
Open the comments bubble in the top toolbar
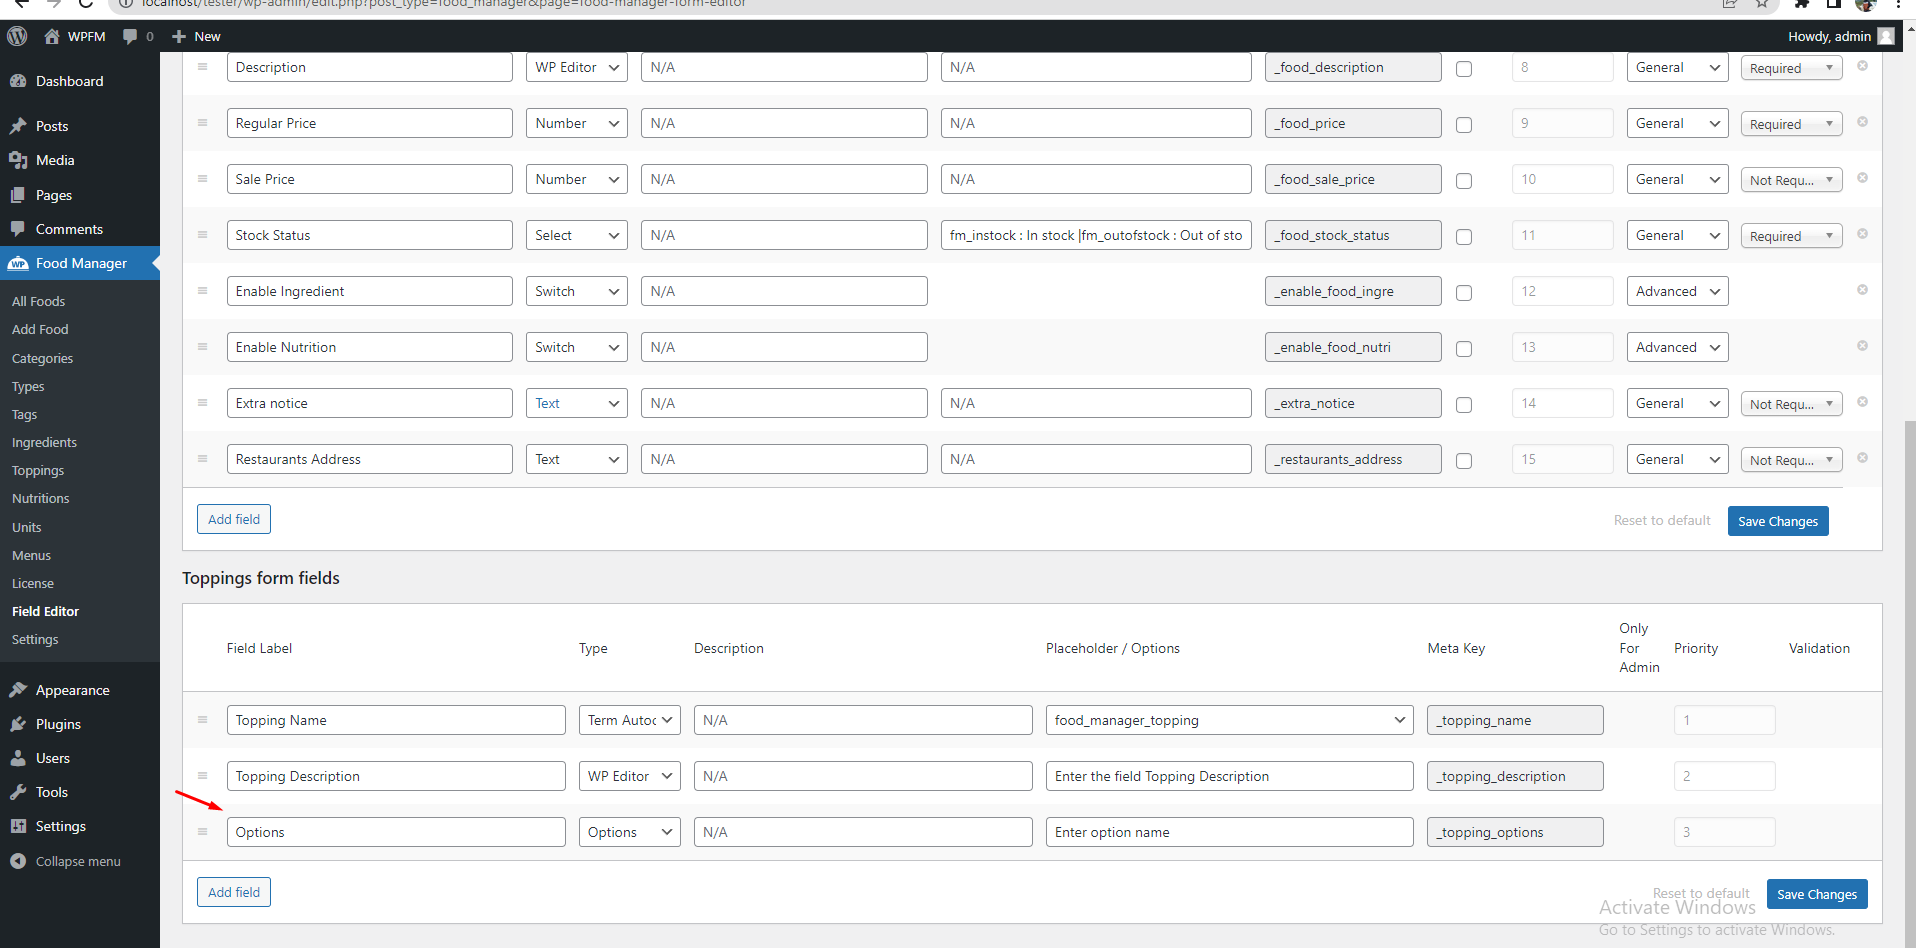point(131,36)
